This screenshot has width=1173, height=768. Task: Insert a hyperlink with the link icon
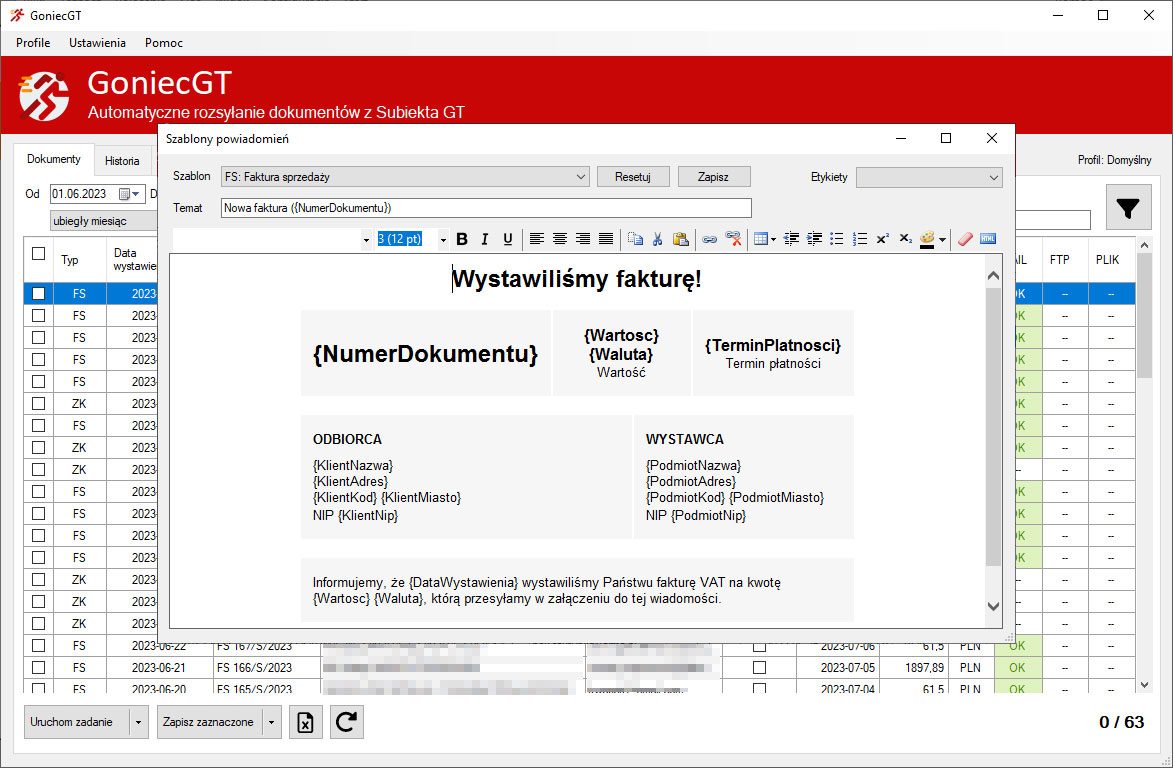click(x=709, y=239)
